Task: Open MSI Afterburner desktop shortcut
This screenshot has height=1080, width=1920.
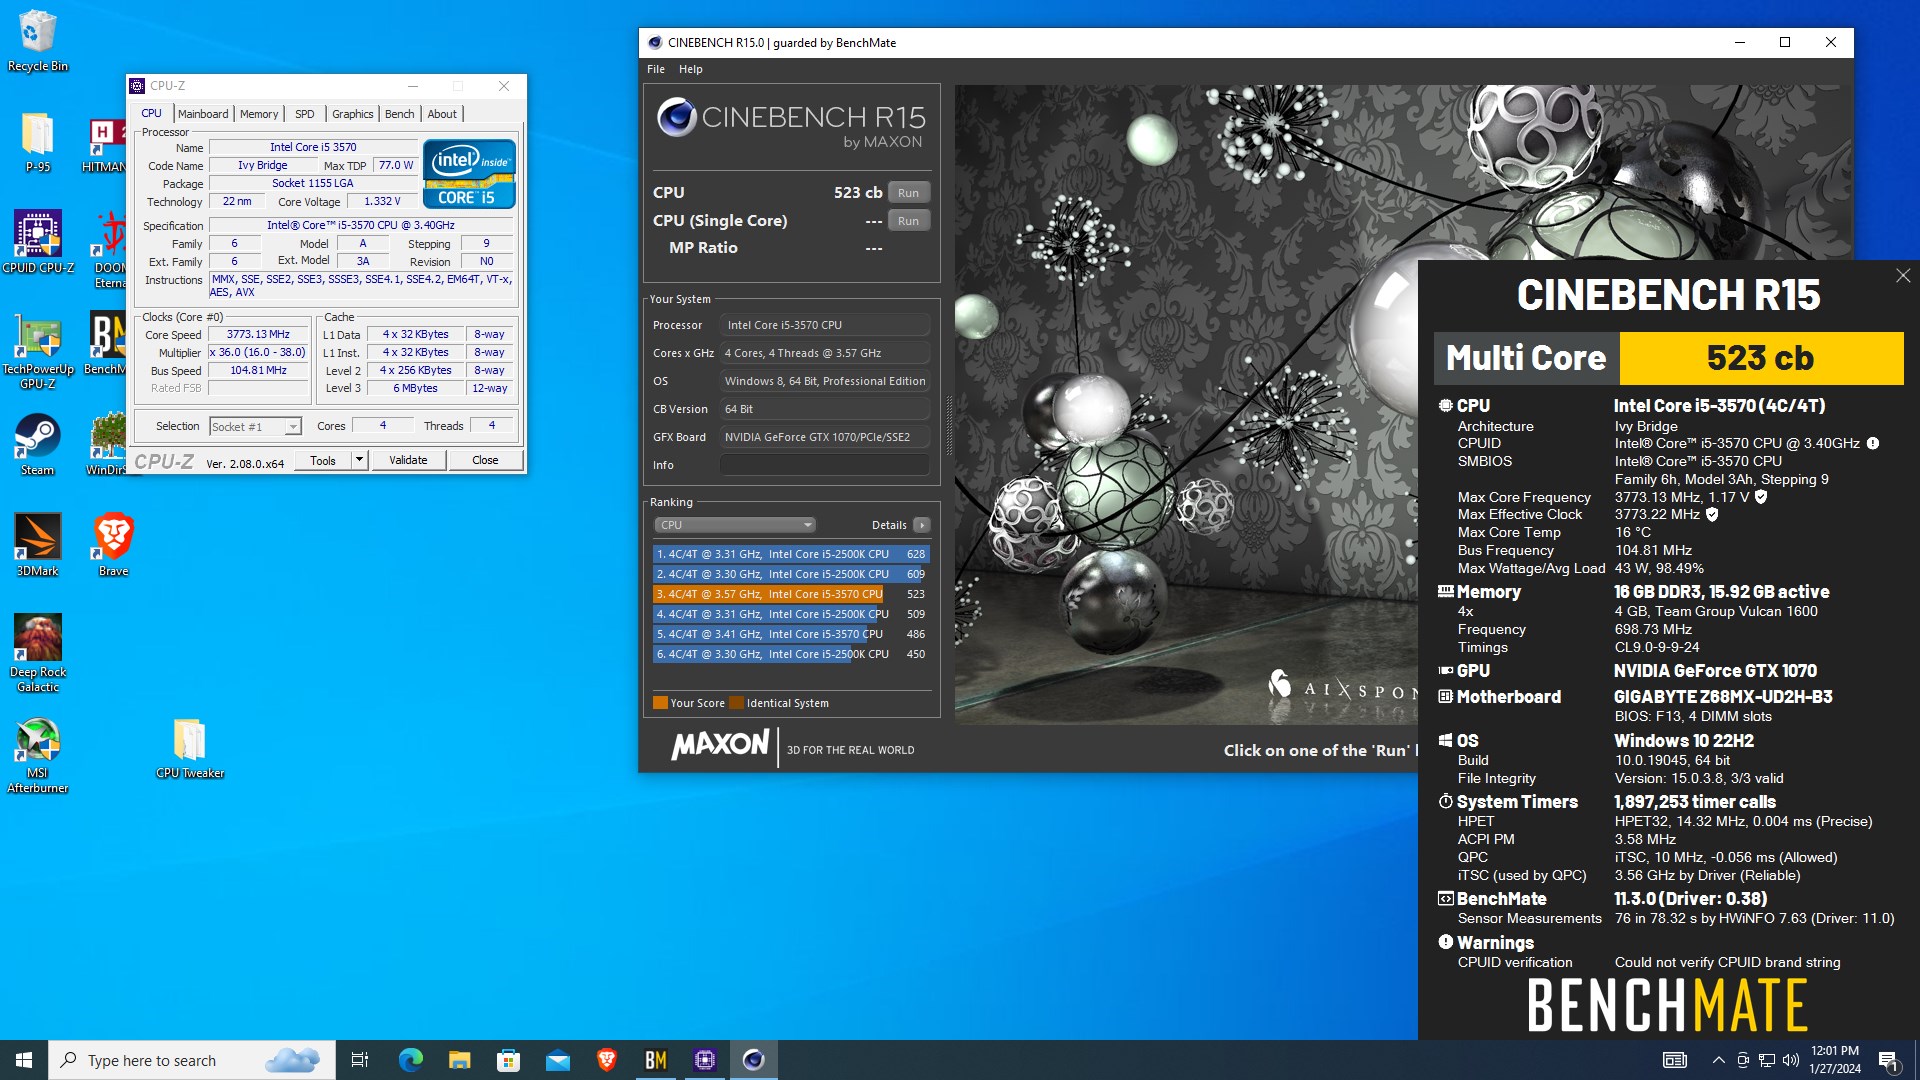Action: (x=38, y=755)
